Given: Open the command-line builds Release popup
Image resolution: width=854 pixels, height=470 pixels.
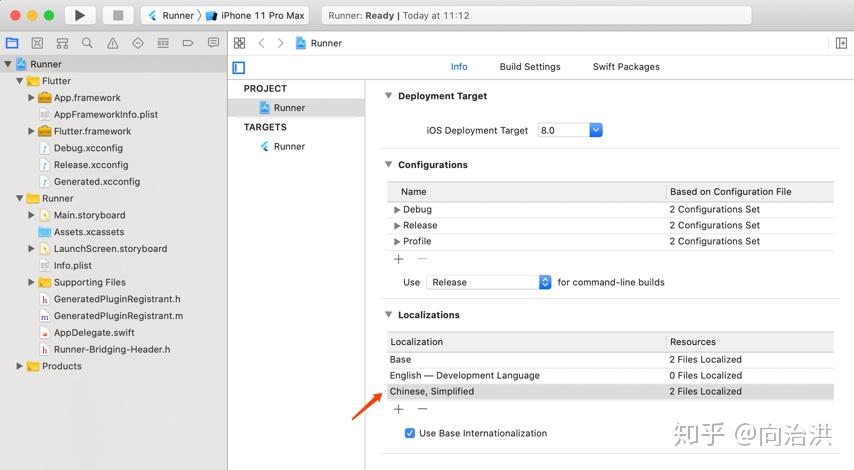Looking at the screenshot, I should [489, 282].
